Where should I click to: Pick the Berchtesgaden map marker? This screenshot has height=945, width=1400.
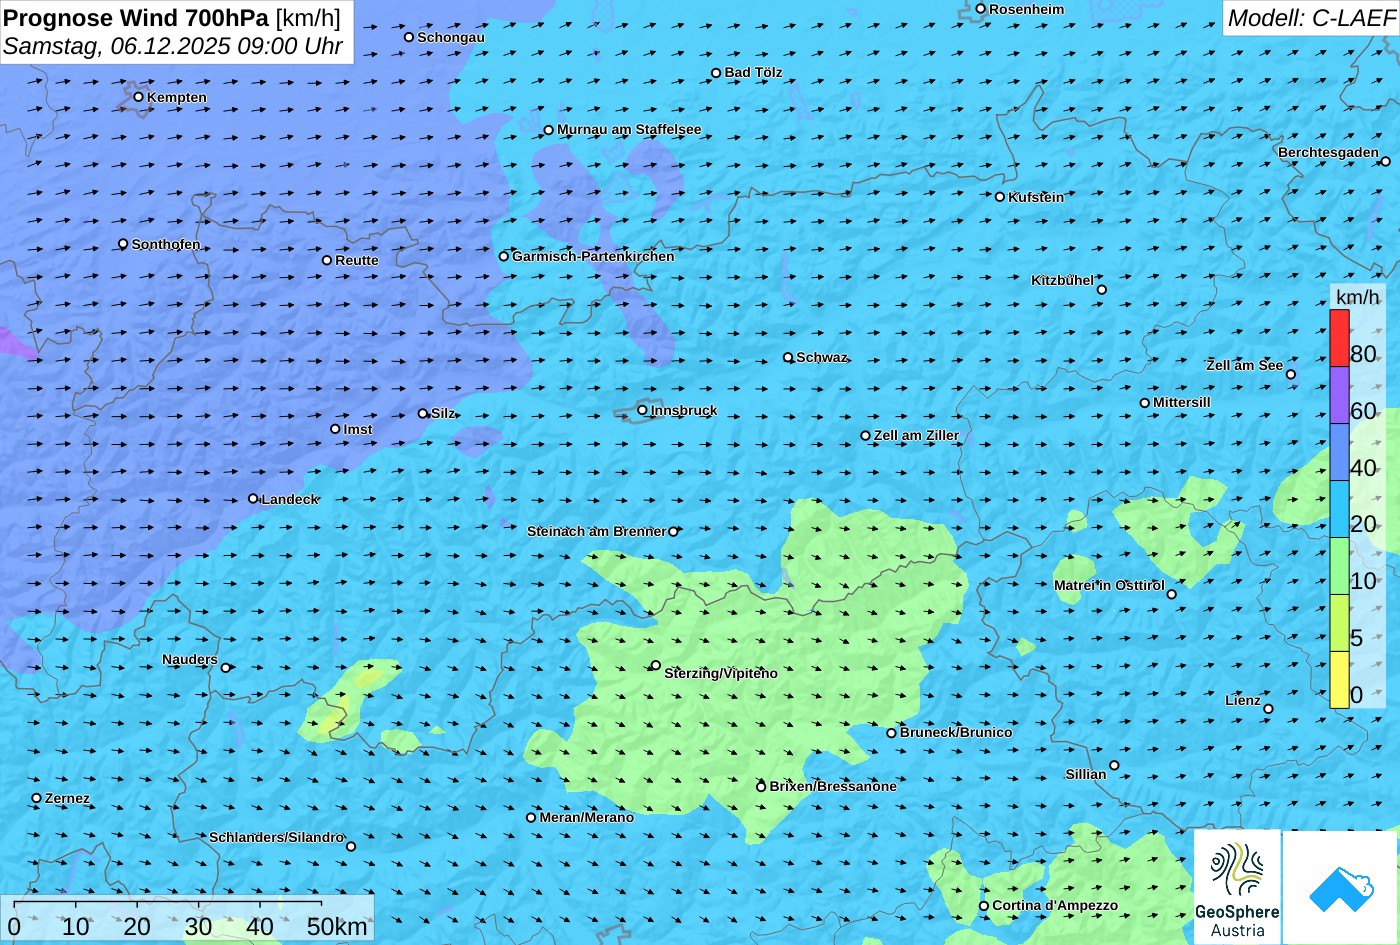coord(1386,161)
